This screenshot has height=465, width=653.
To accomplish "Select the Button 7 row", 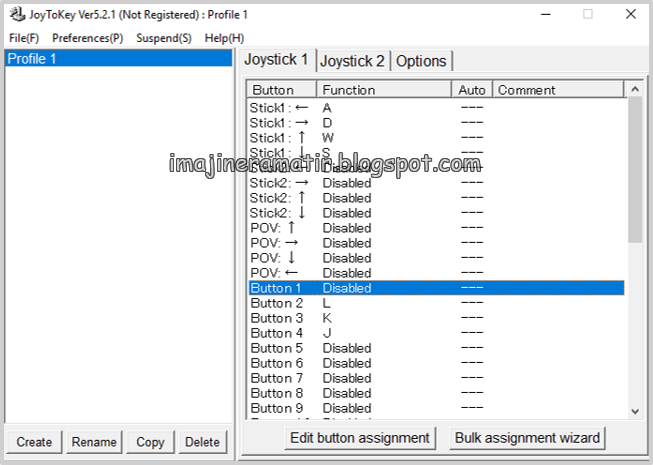I will pos(436,378).
